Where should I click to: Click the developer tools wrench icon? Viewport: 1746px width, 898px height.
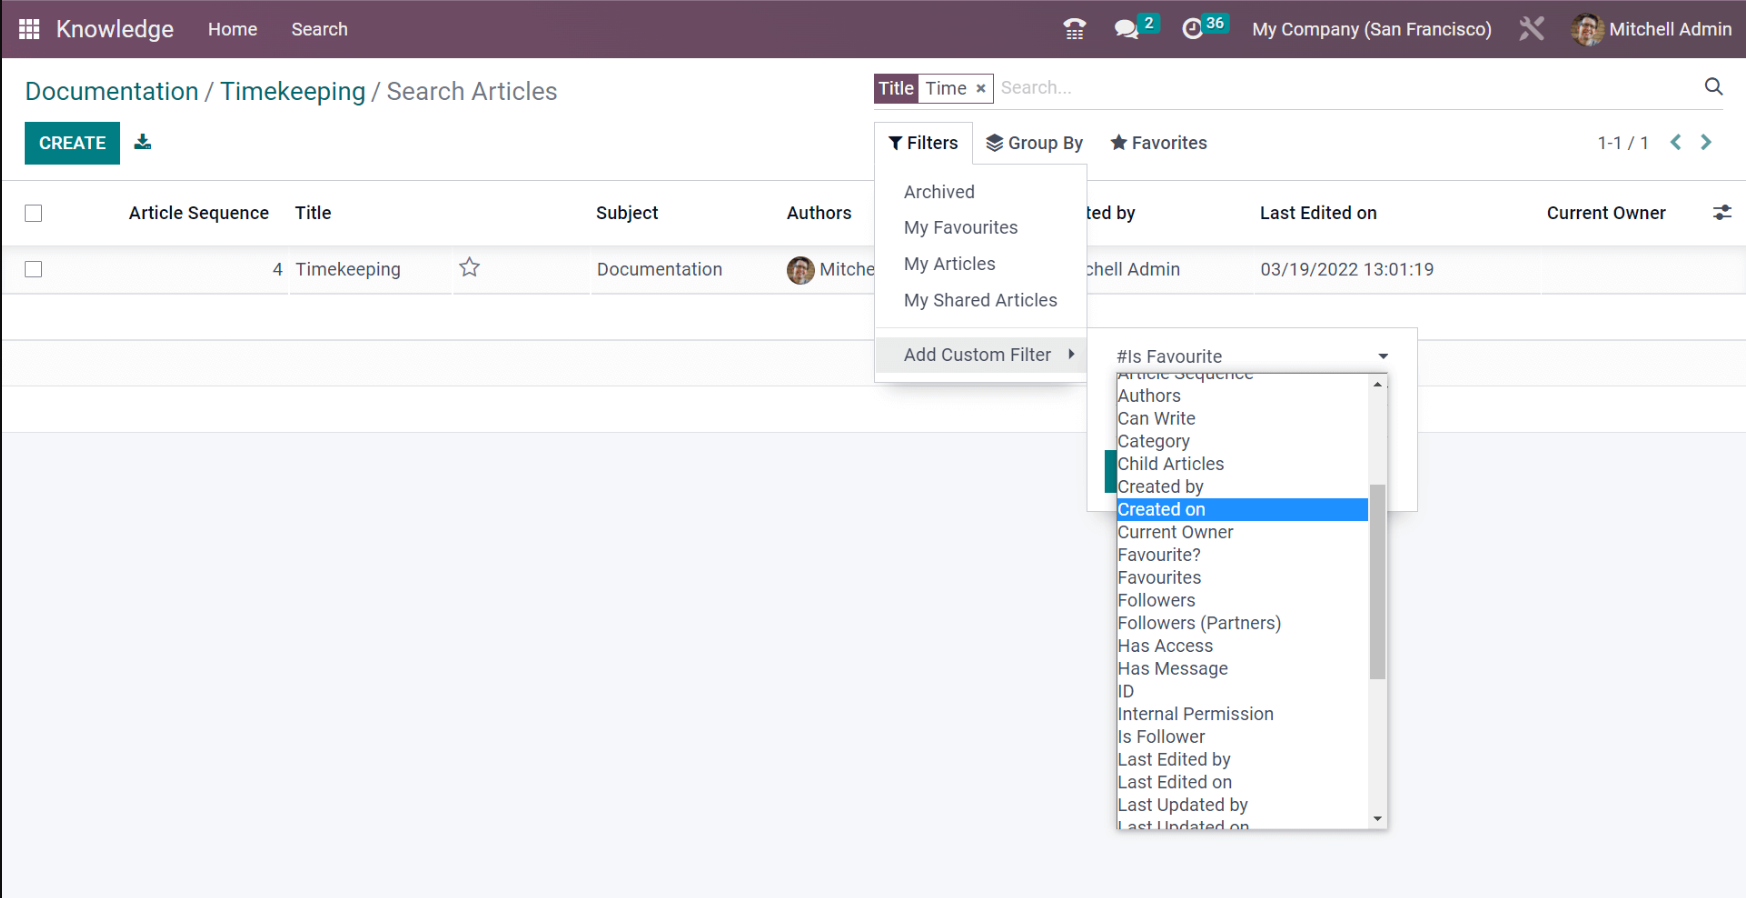(x=1531, y=29)
